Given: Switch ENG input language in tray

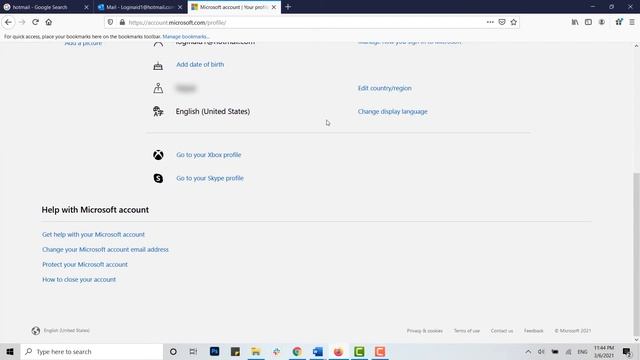Looking at the screenshot, I should click(x=582, y=351).
